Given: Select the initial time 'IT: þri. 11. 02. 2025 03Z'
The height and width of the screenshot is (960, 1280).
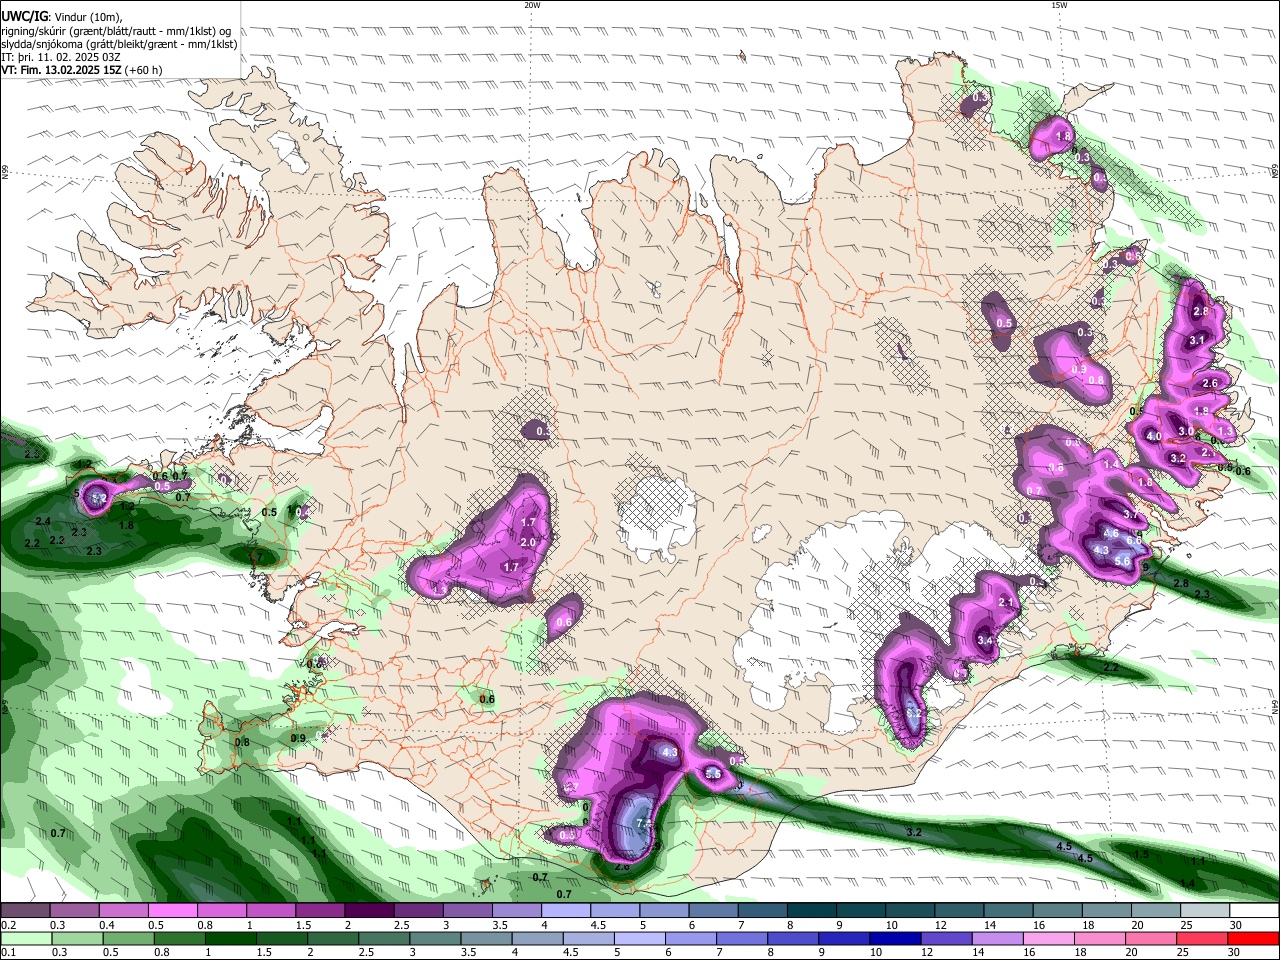Looking at the screenshot, I should 61,57.
